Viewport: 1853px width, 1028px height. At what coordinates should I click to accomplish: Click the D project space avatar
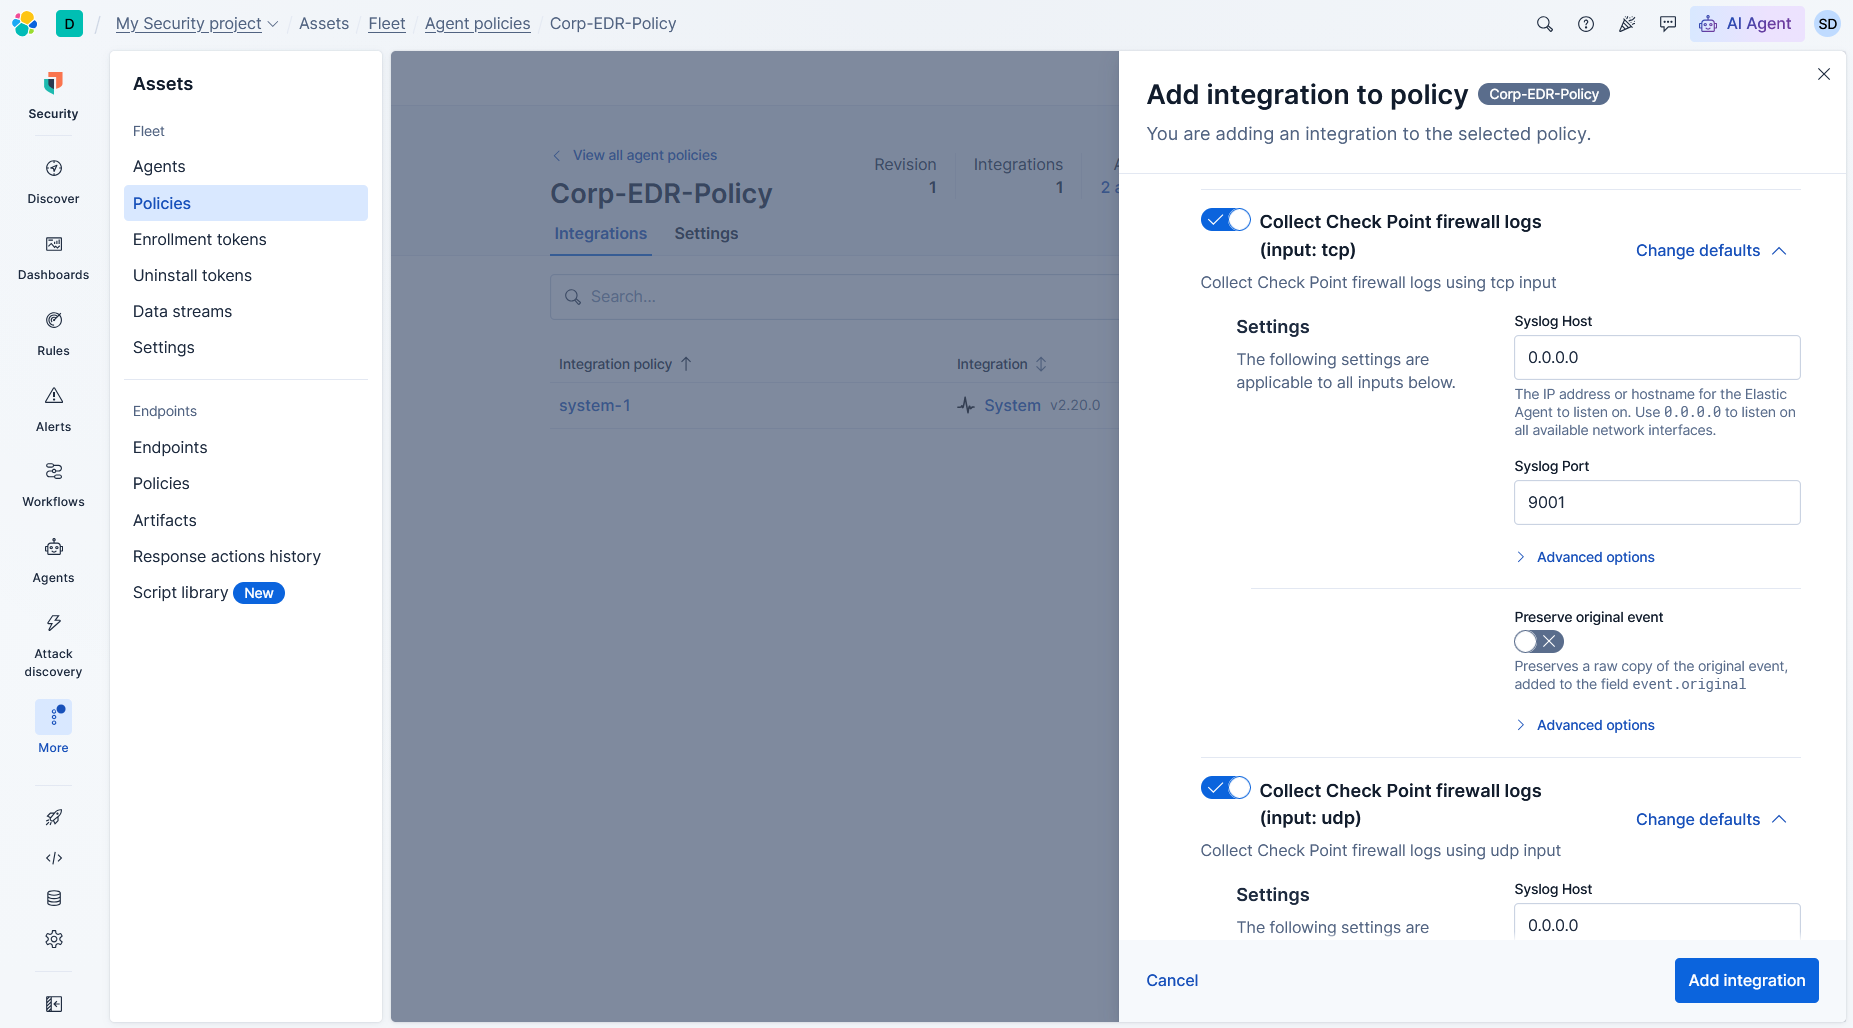[x=69, y=24]
